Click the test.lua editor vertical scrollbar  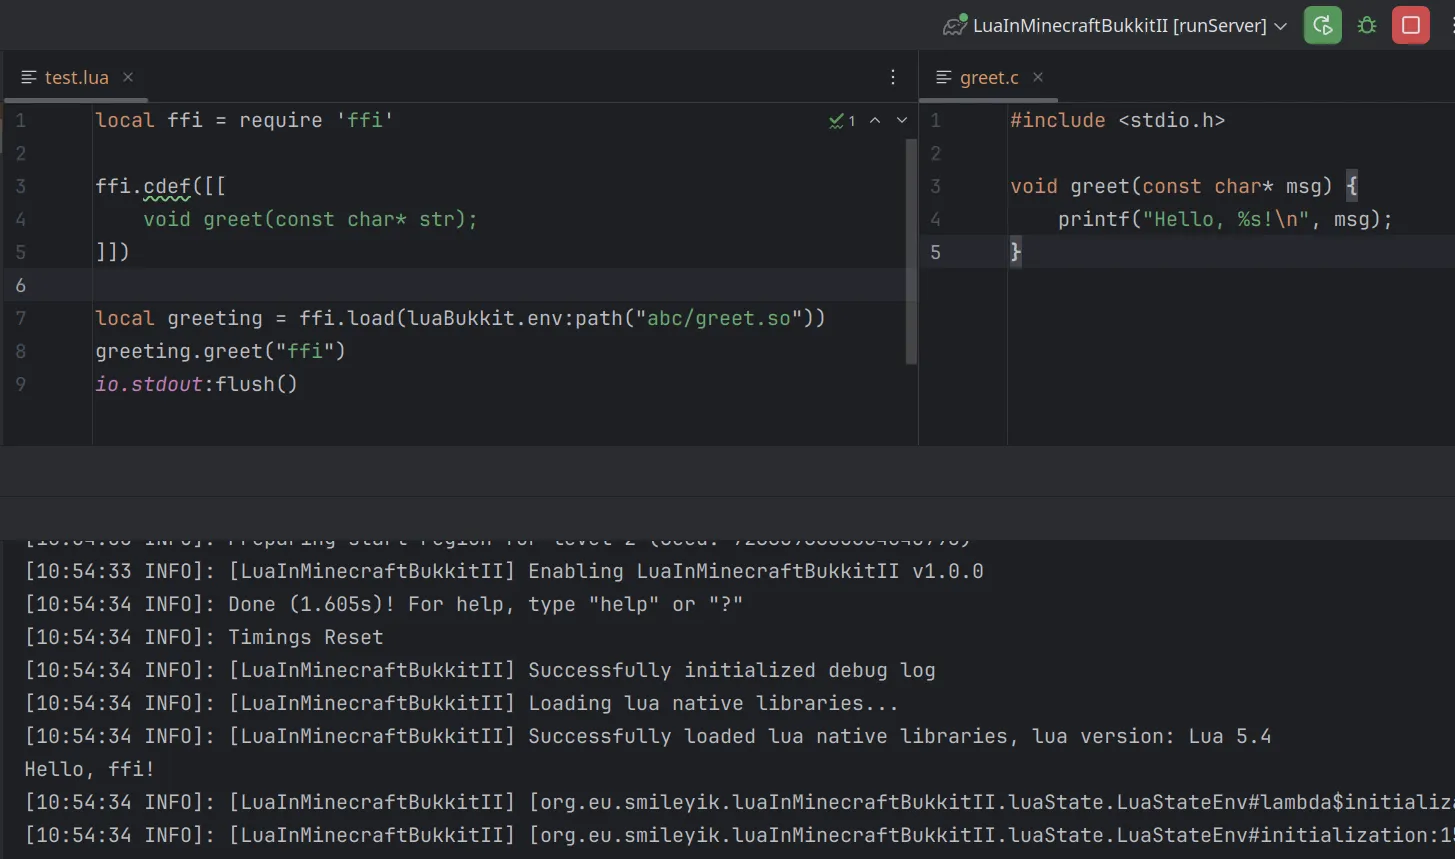911,252
